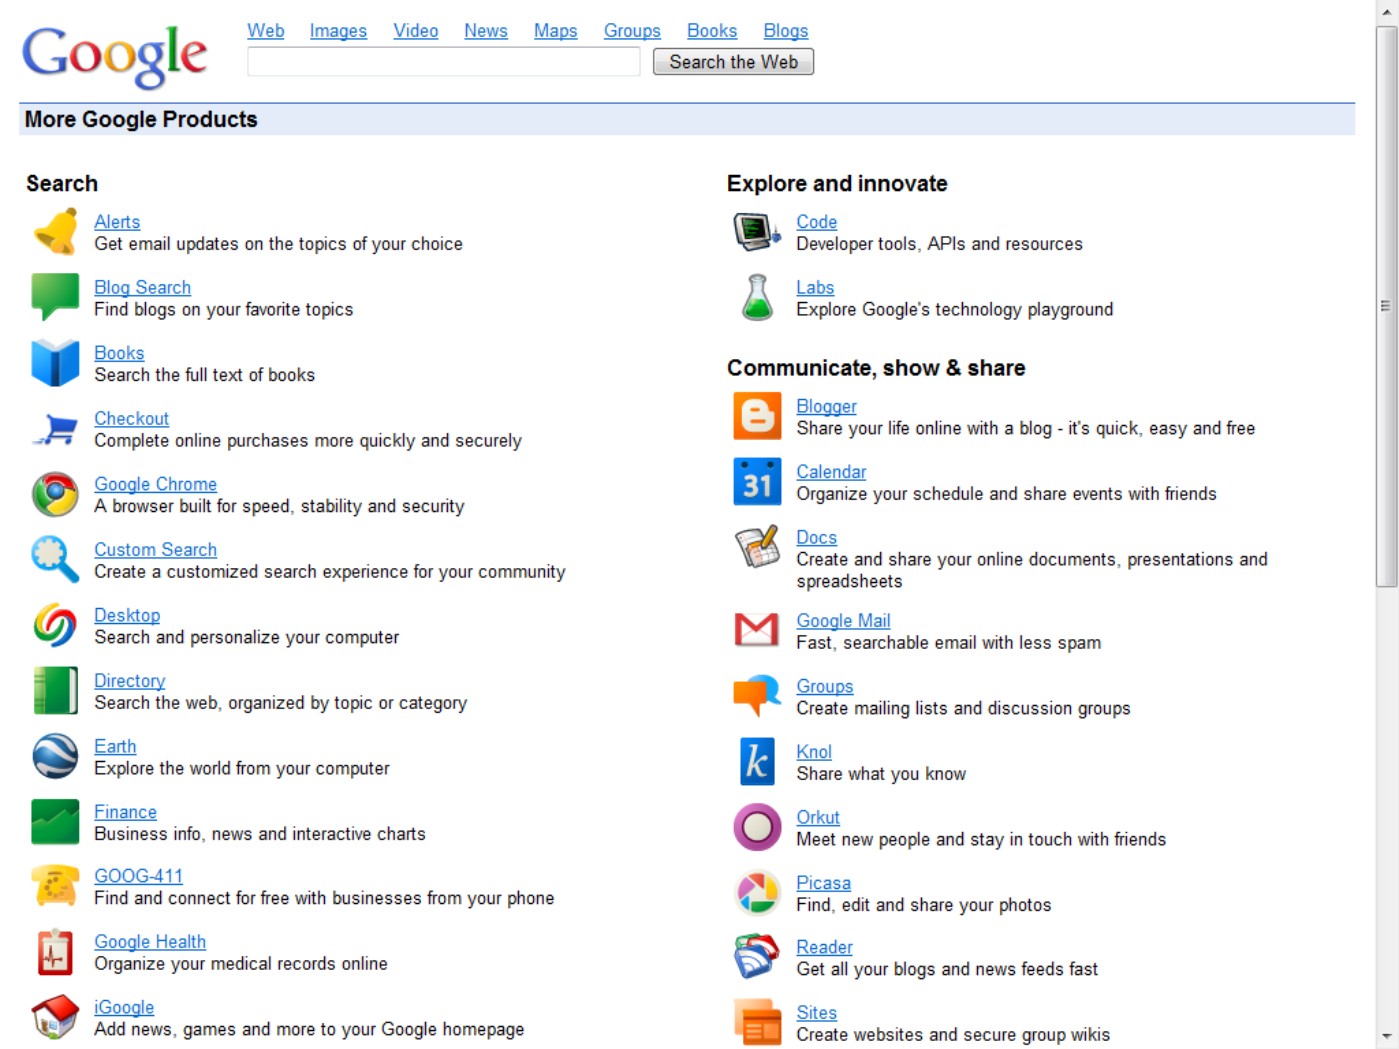This screenshot has height=1049, width=1399.
Task: Click the Picasa pinwheel icon
Action: point(757,893)
